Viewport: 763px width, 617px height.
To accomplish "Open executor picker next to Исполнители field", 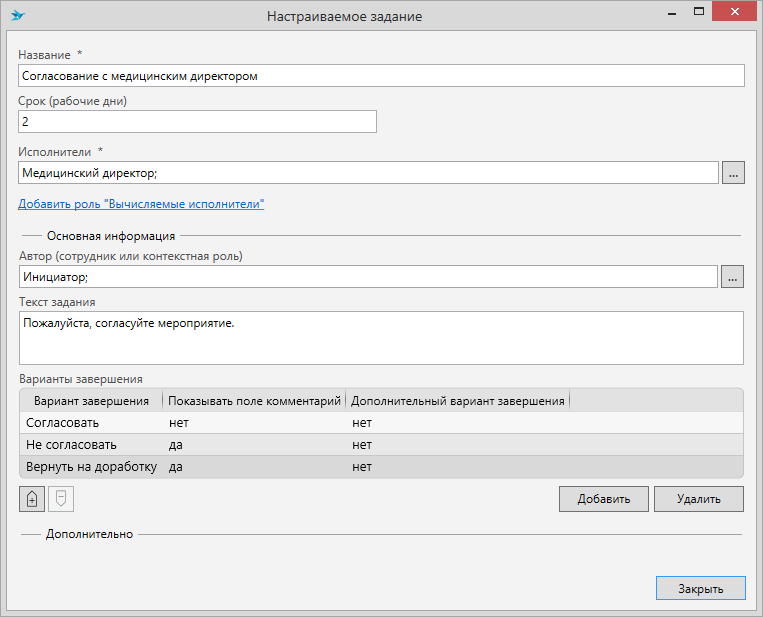I will pyautogui.click(x=733, y=173).
